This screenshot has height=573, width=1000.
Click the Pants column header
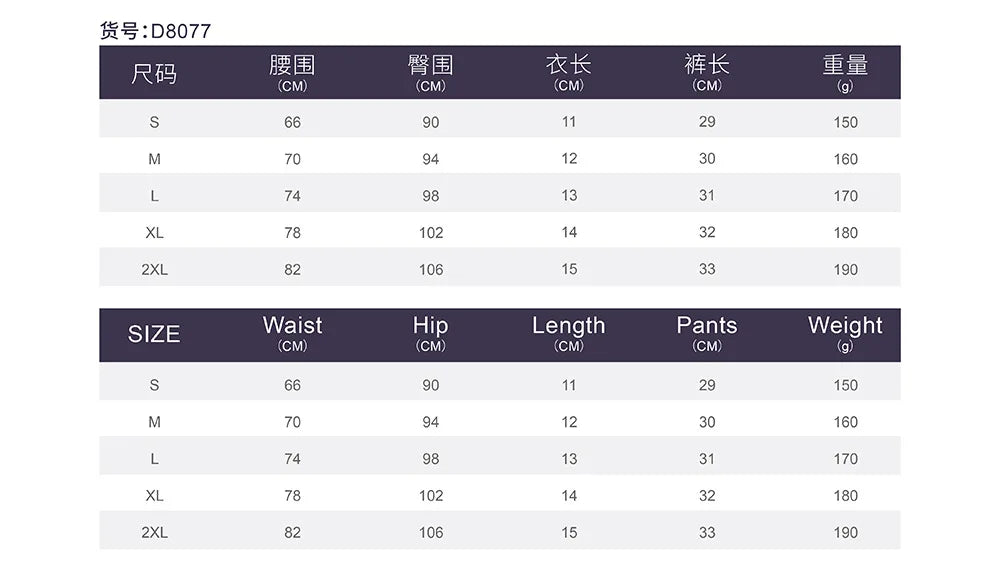pos(707,334)
